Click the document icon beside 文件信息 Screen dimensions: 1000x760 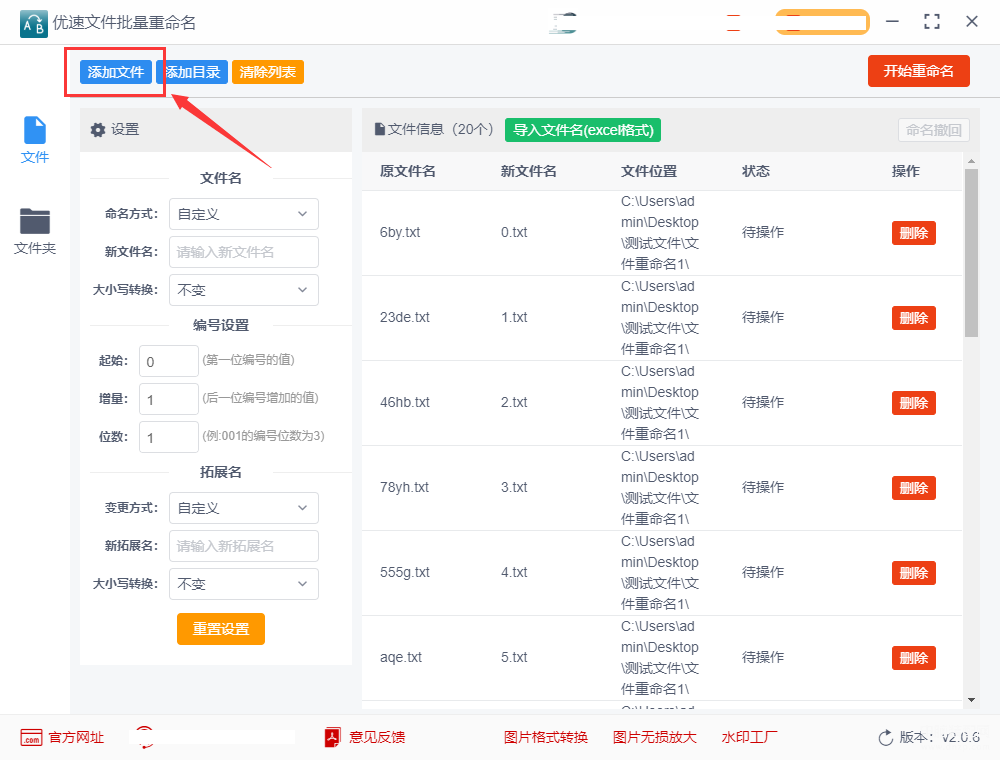(379, 129)
